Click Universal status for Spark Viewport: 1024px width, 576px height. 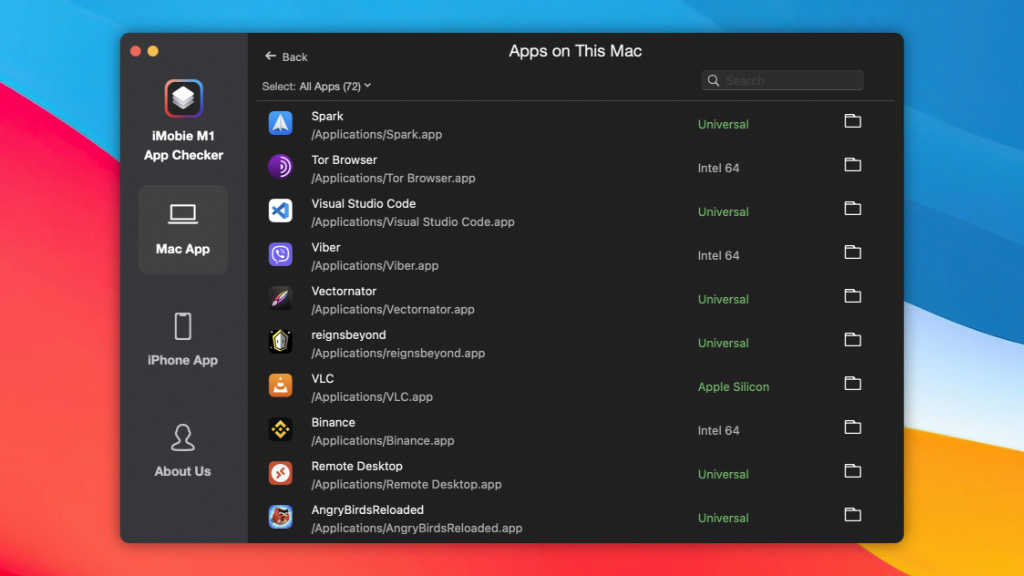point(723,124)
